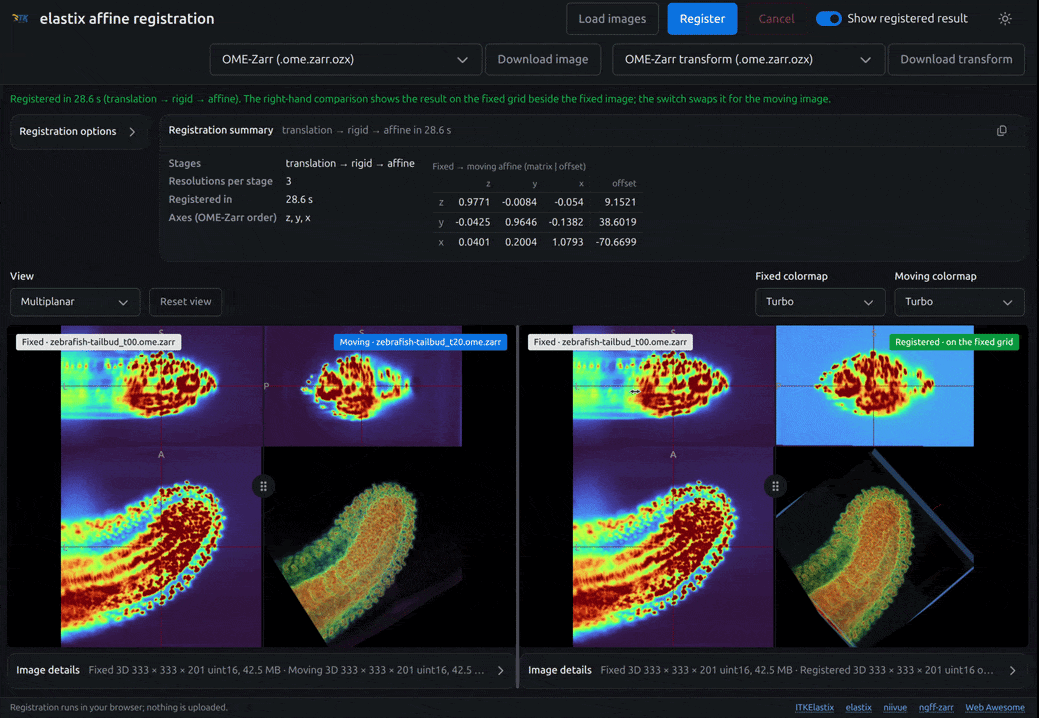1039x718 pixels.
Task: Click the ITK logo icon
Action: point(20,19)
